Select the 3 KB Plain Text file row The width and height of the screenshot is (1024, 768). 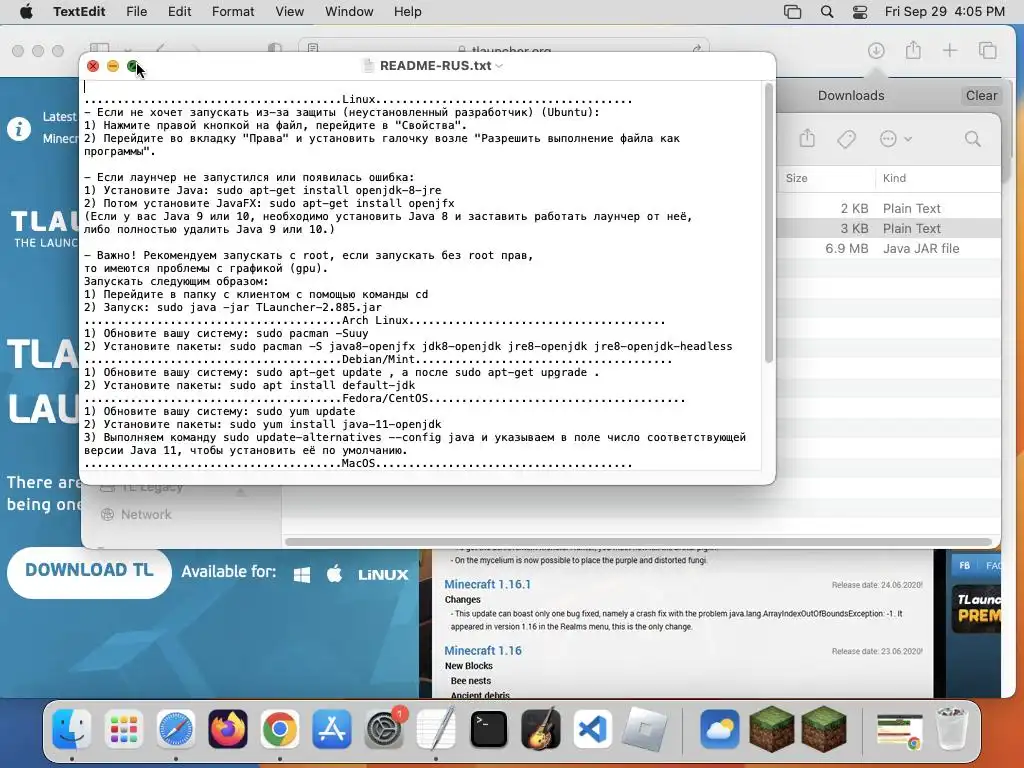click(889, 229)
